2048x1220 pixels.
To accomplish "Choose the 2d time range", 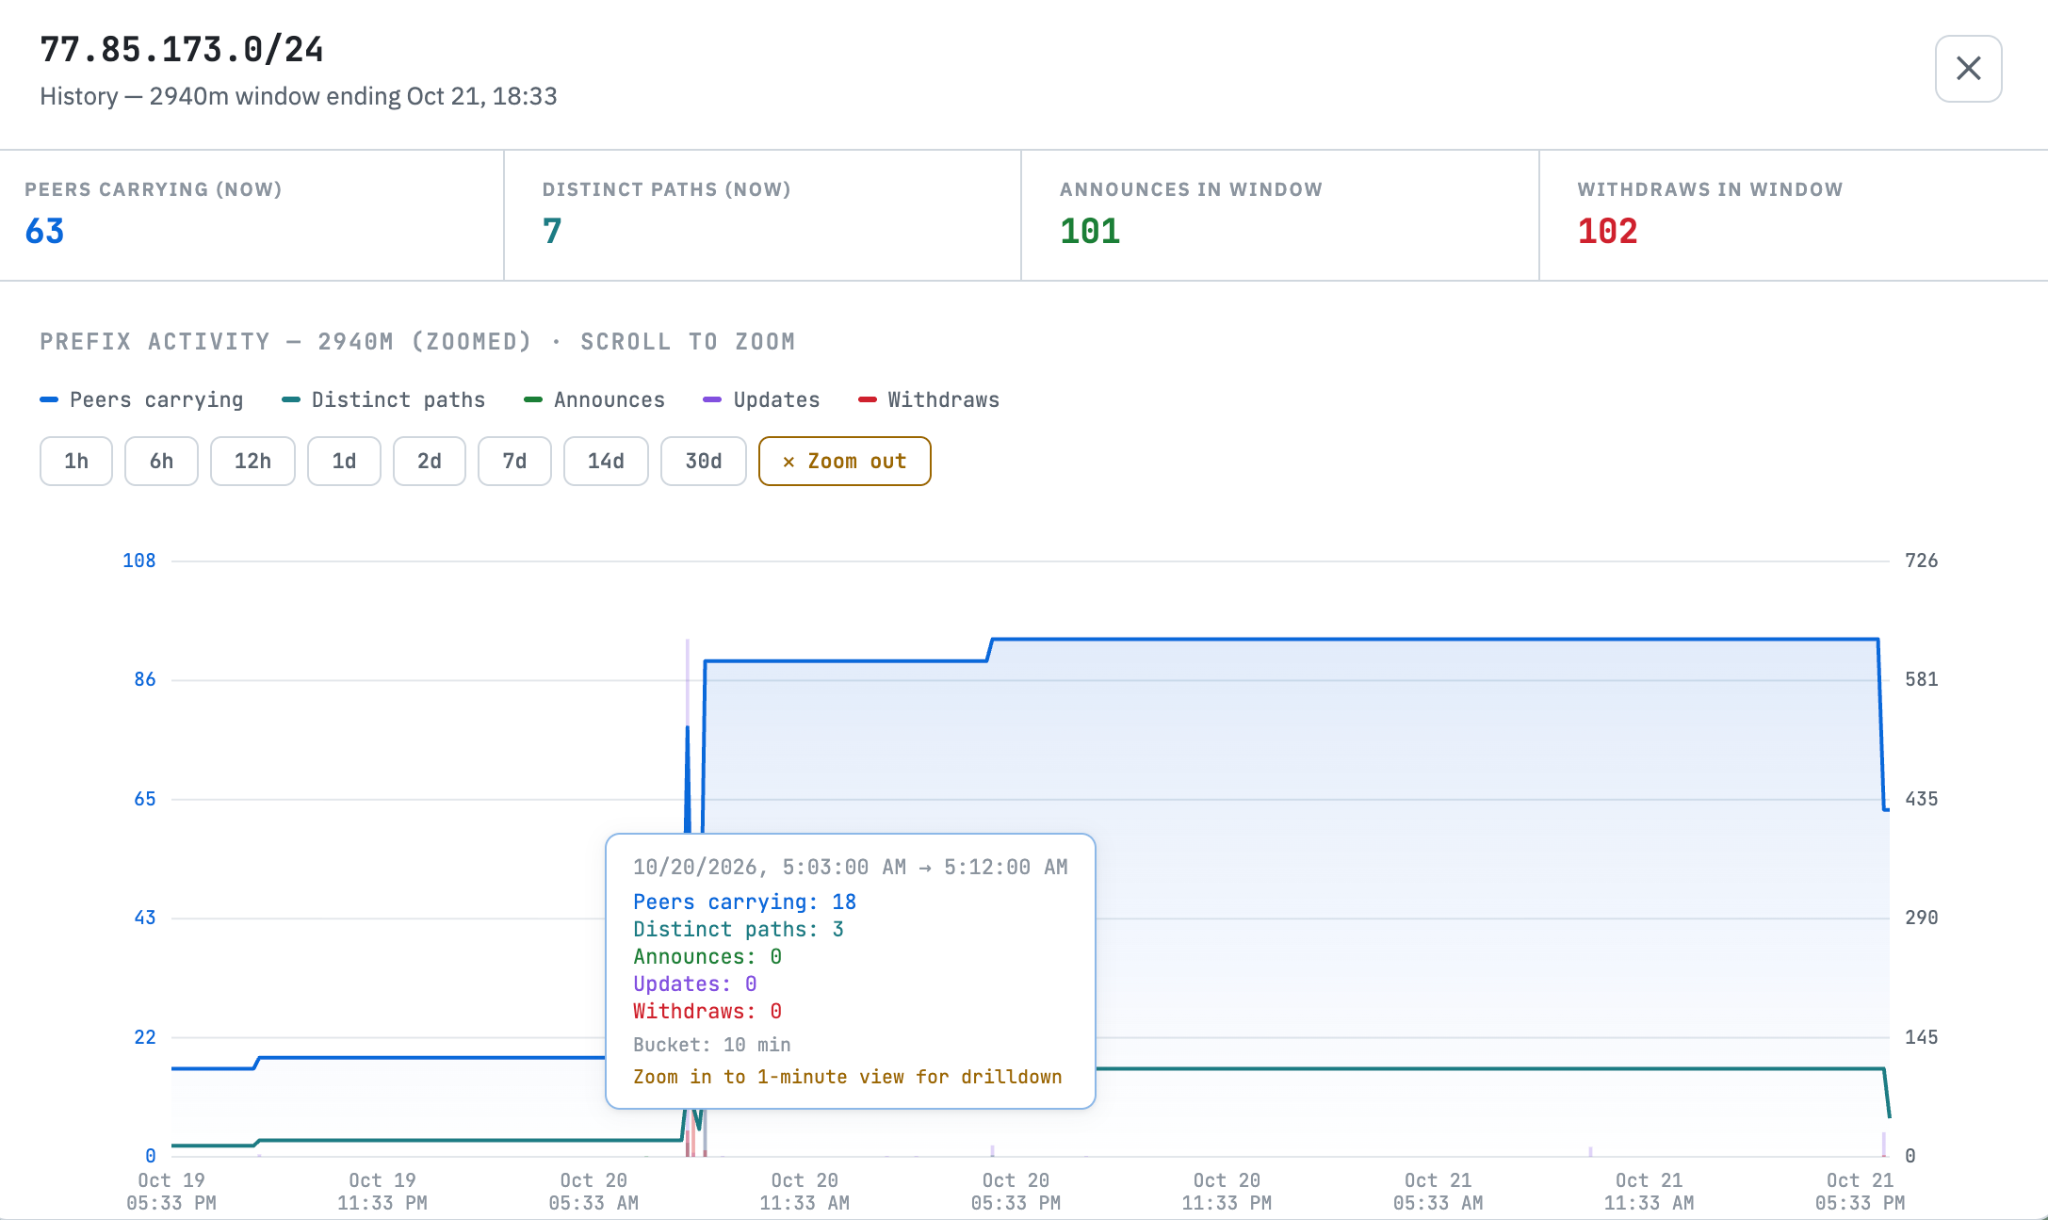I will coord(429,461).
